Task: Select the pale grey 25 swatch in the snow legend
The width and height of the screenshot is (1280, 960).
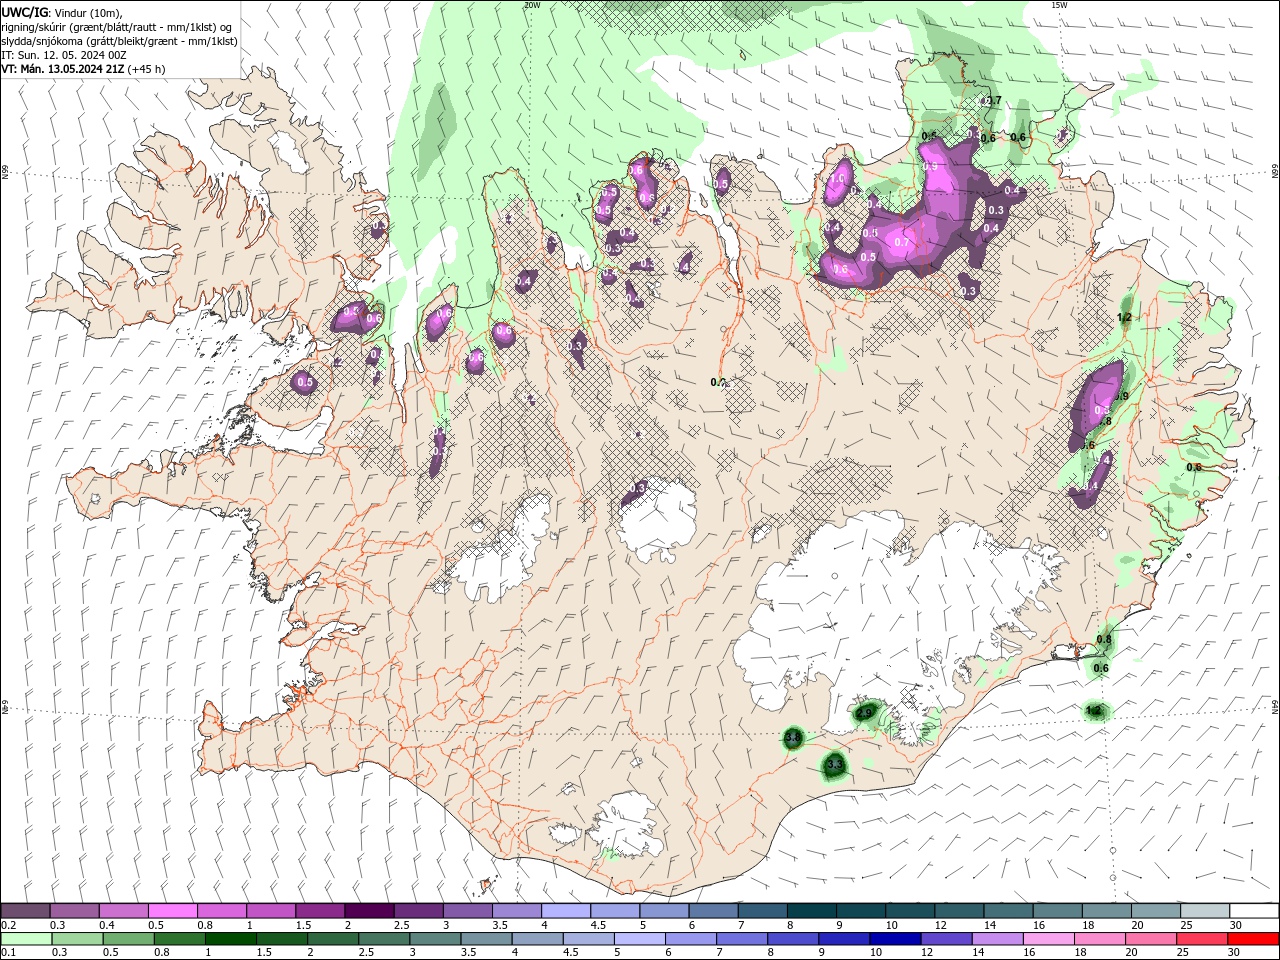Action: pyautogui.click(x=1205, y=911)
